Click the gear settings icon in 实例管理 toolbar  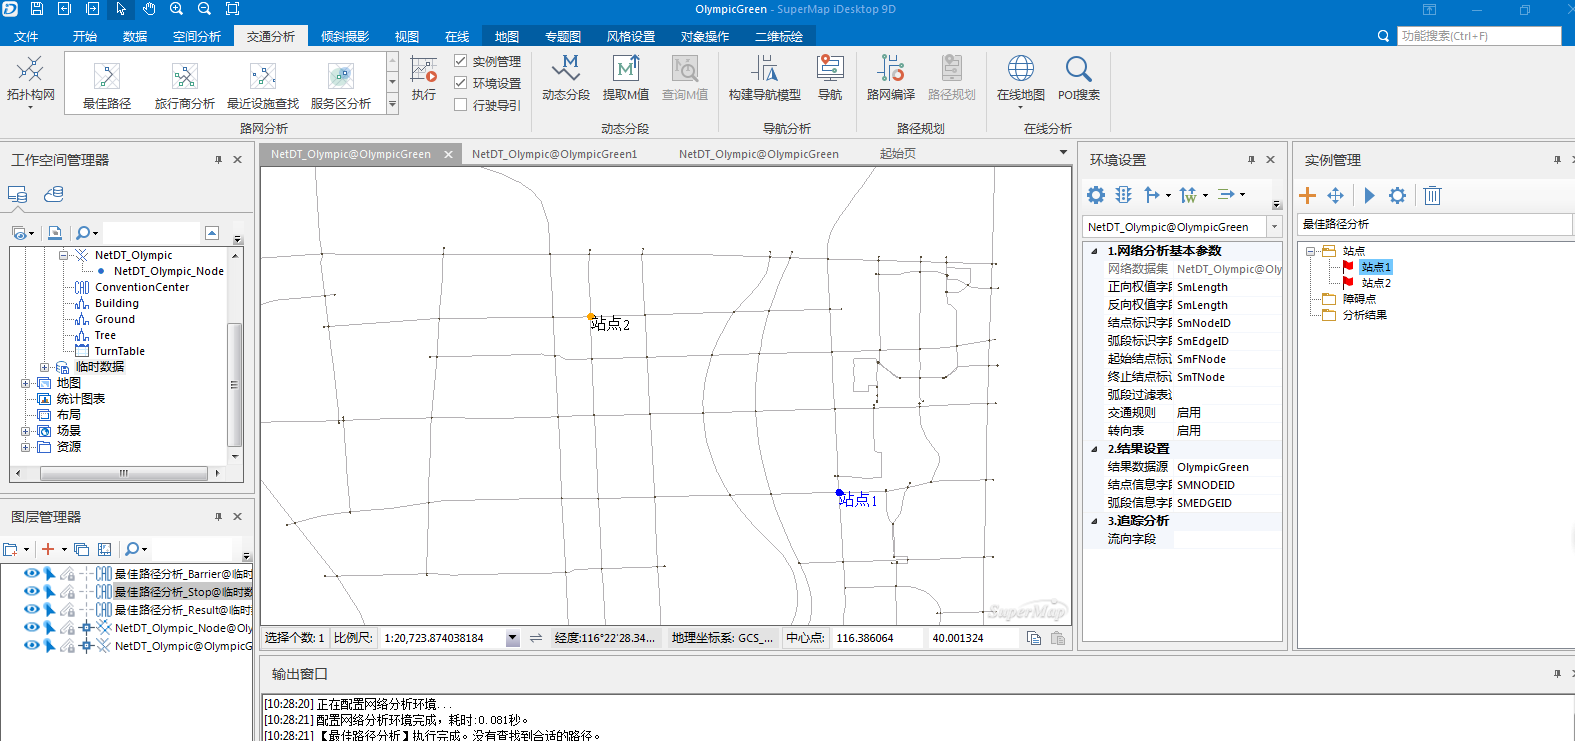coord(1398,195)
